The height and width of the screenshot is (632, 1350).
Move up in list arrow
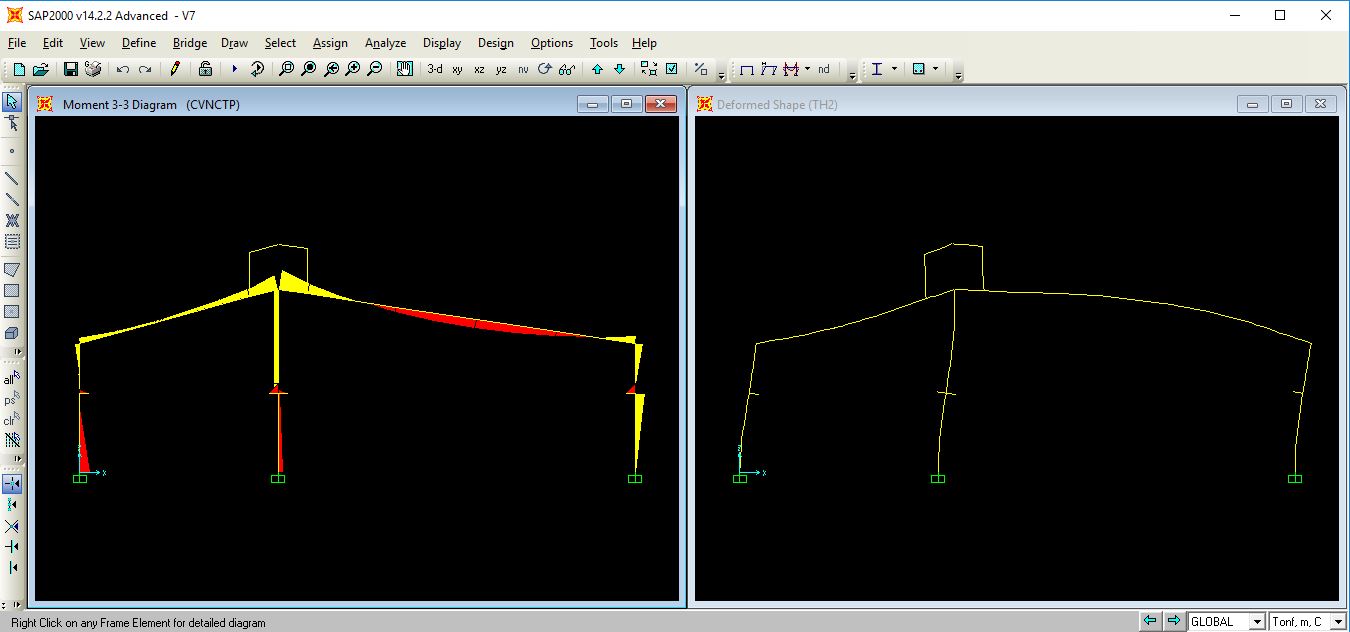coord(597,69)
